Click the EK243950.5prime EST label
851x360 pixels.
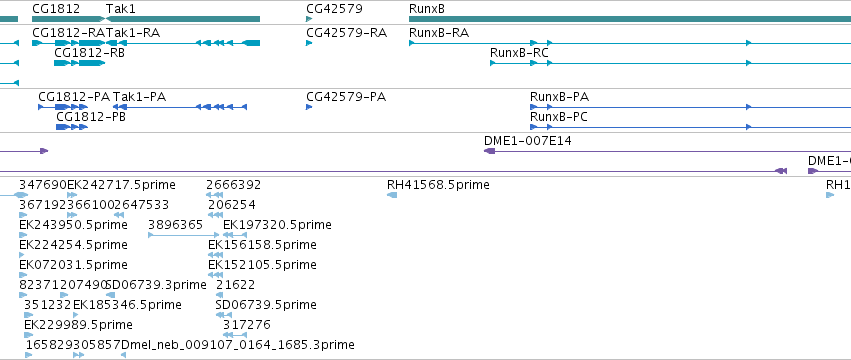tap(73, 225)
